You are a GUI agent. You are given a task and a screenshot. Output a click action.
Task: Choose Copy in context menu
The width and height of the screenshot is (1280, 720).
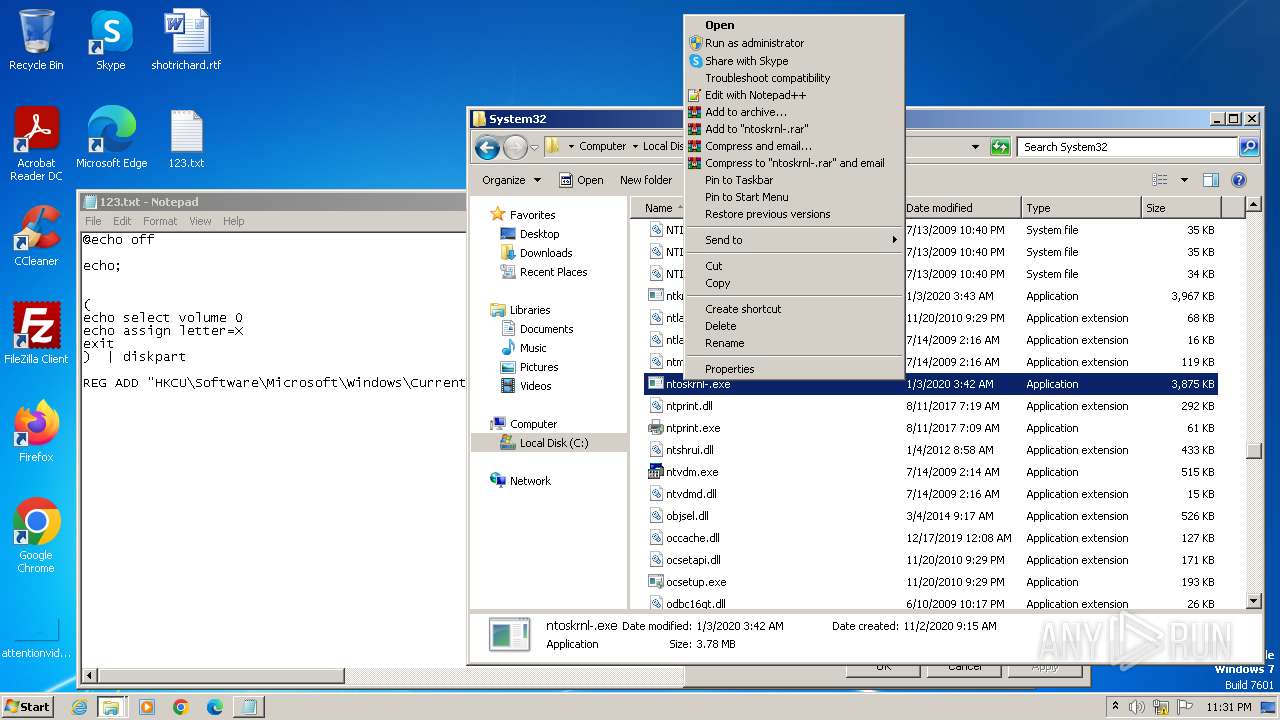[x=794, y=283]
